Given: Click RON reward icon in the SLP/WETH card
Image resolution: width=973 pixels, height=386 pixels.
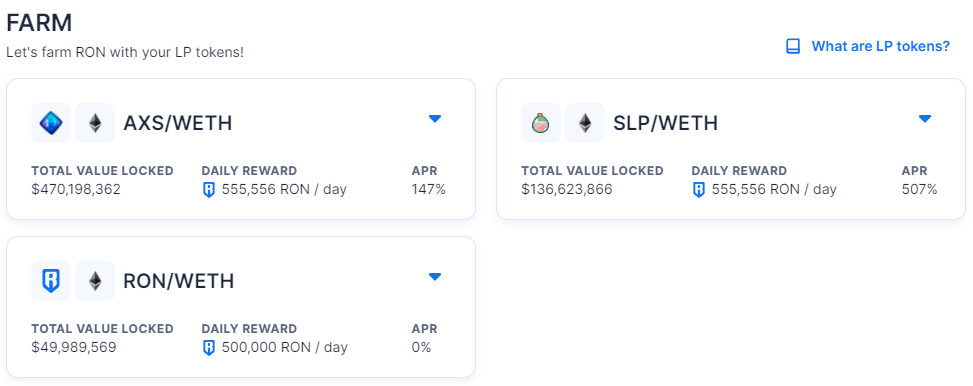Looking at the screenshot, I should coord(699,190).
